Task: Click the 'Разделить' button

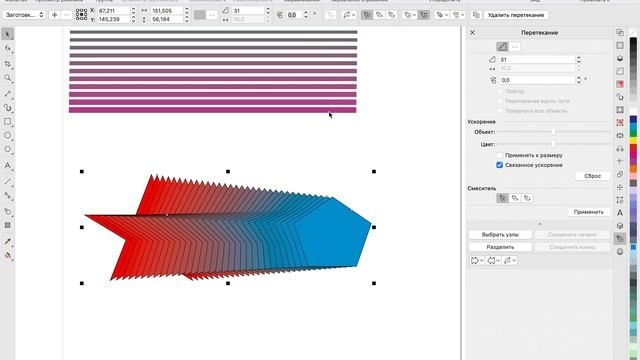Action: 500,247
